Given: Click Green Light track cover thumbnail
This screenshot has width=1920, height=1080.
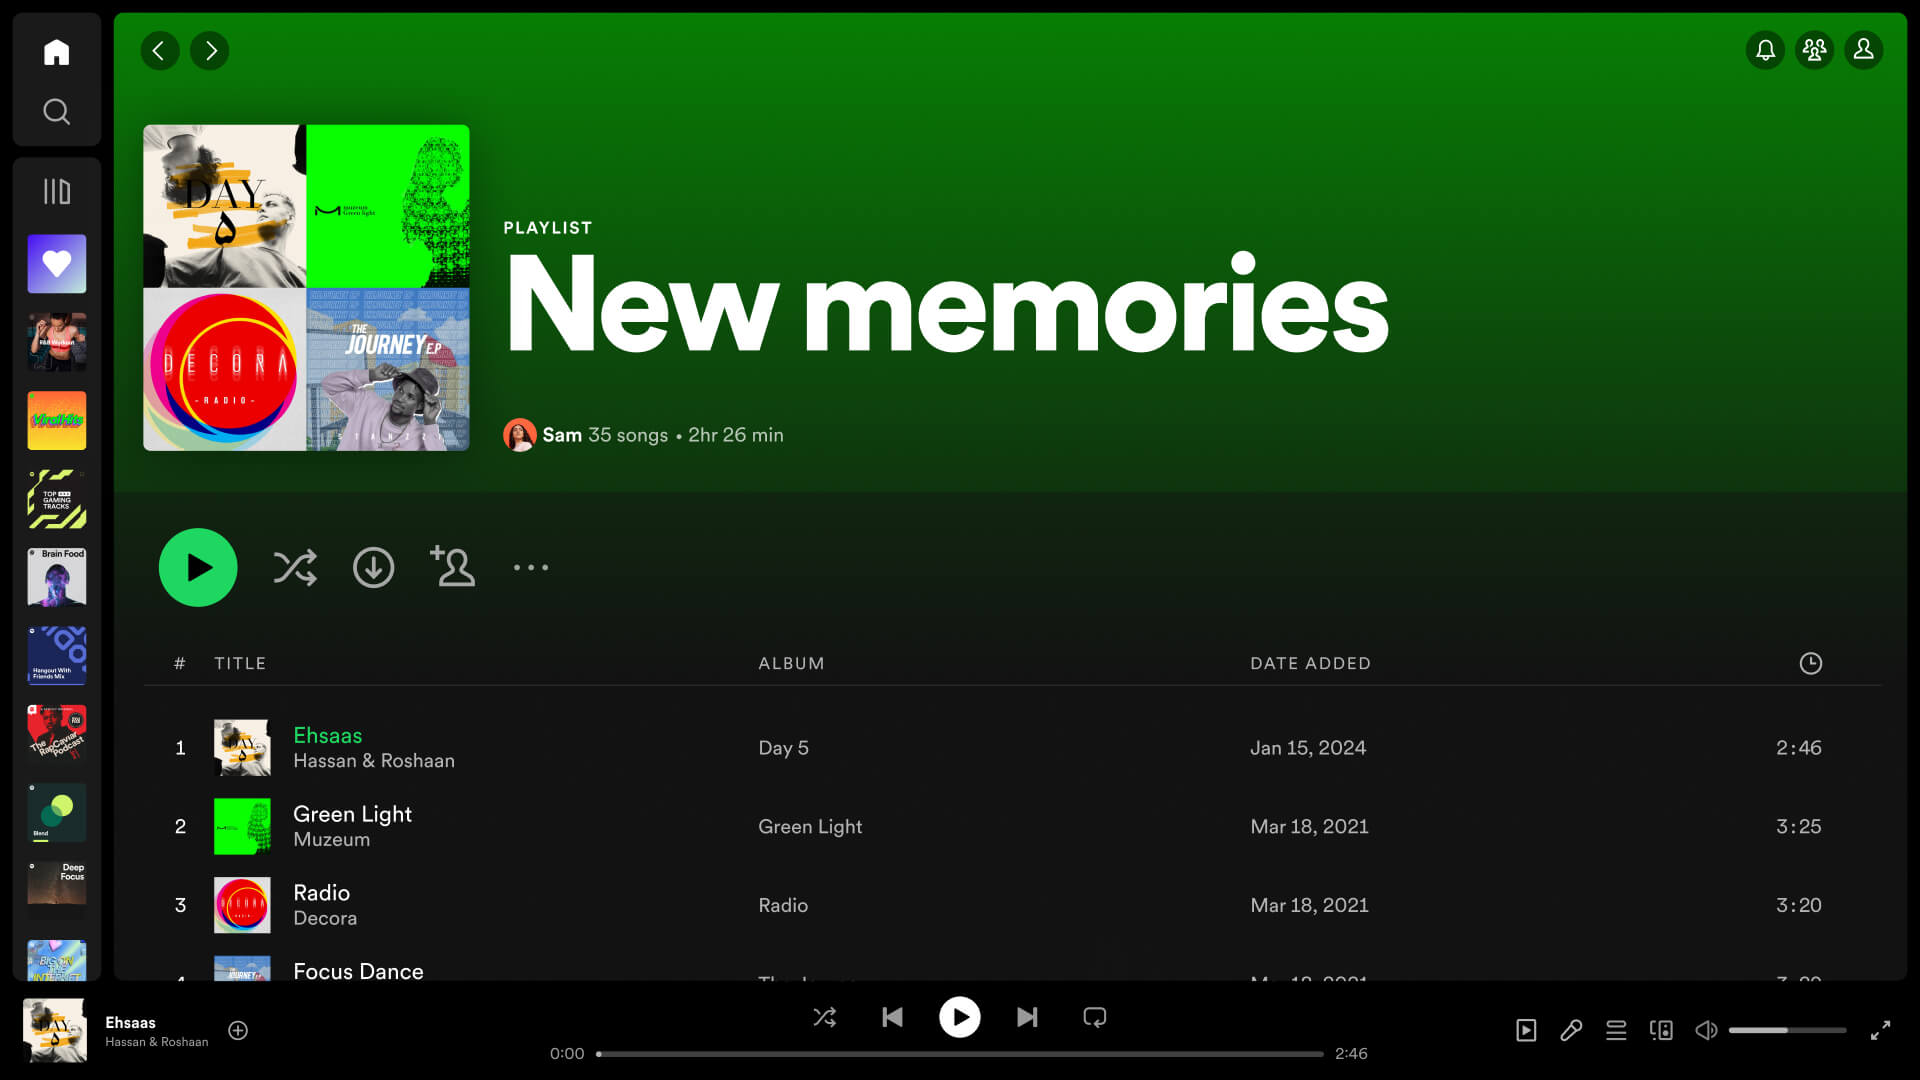Looking at the screenshot, I should point(242,827).
